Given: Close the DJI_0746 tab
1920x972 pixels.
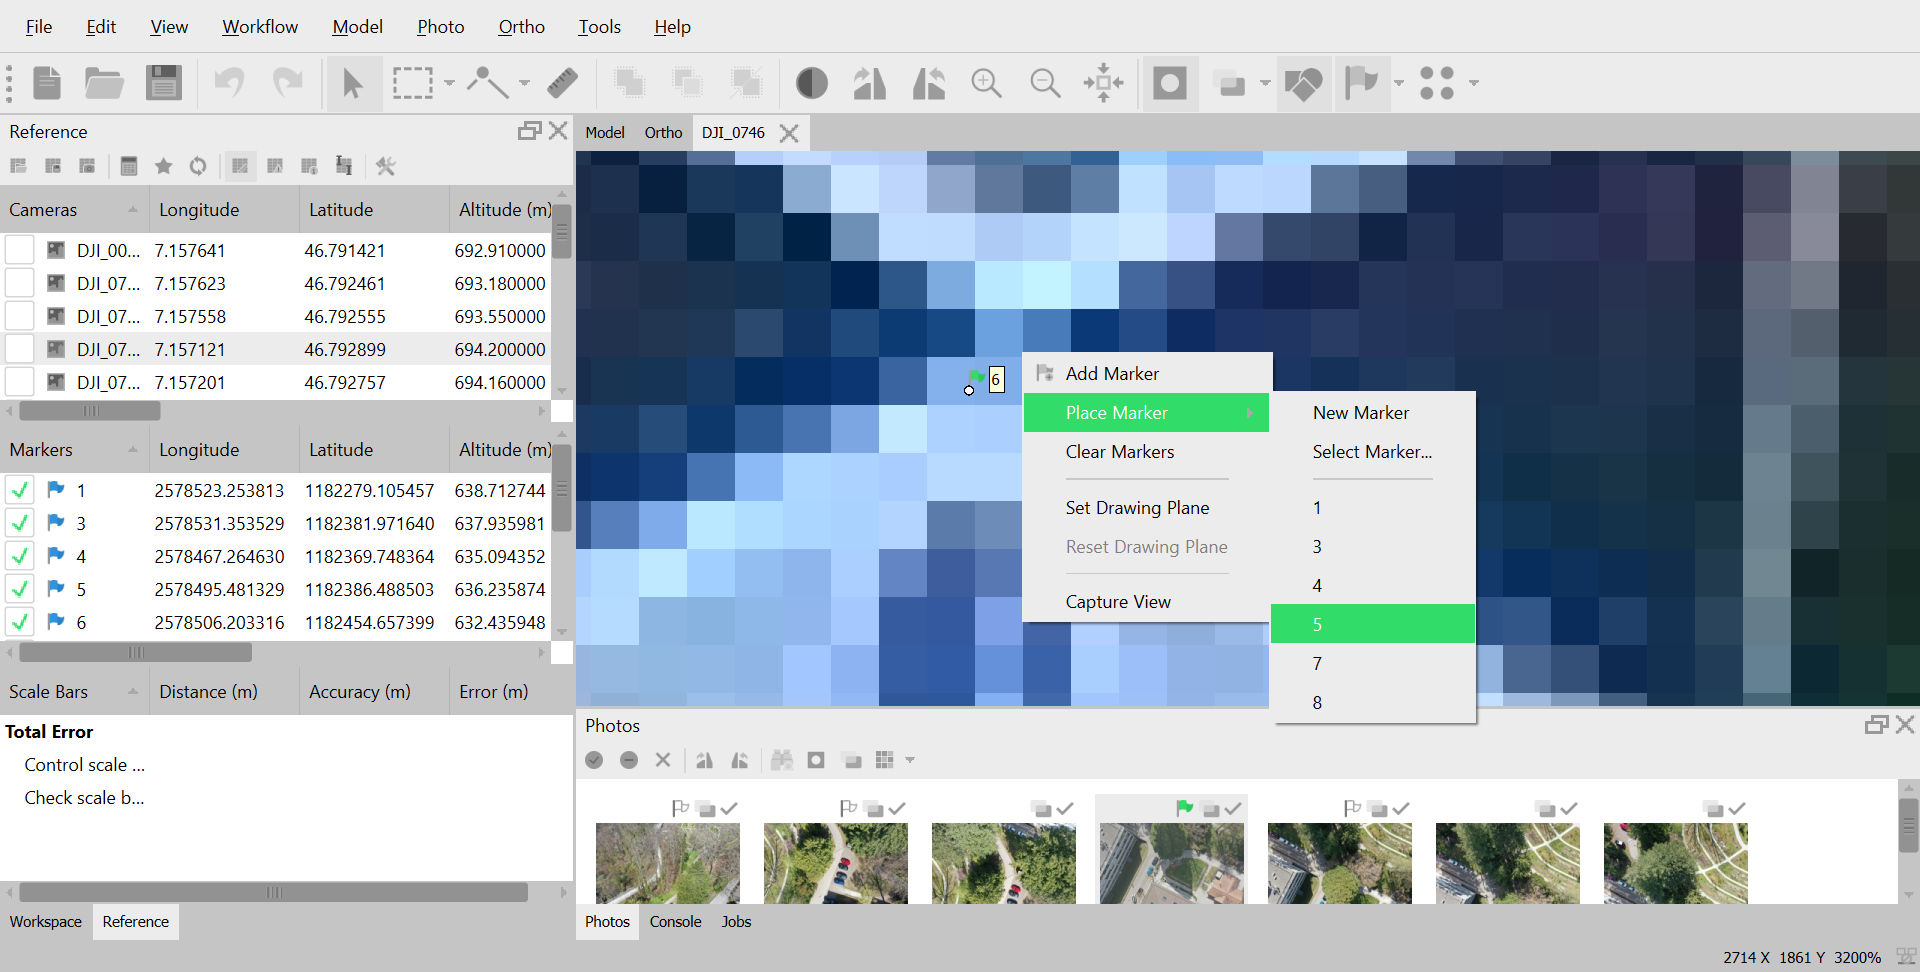Looking at the screenshot, I should [x=789, y=133].
